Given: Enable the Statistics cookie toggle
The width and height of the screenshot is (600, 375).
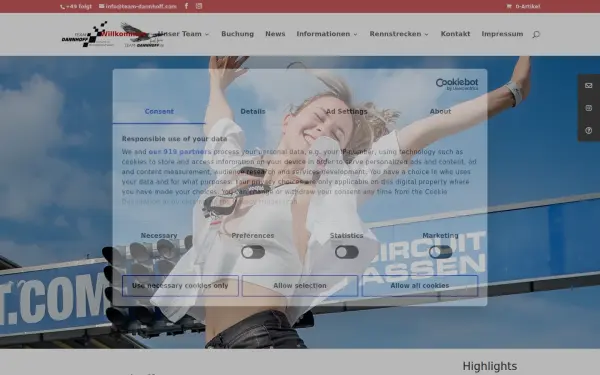Looking at the screenshot, I should pyautogui.click(x=347, y=252).
